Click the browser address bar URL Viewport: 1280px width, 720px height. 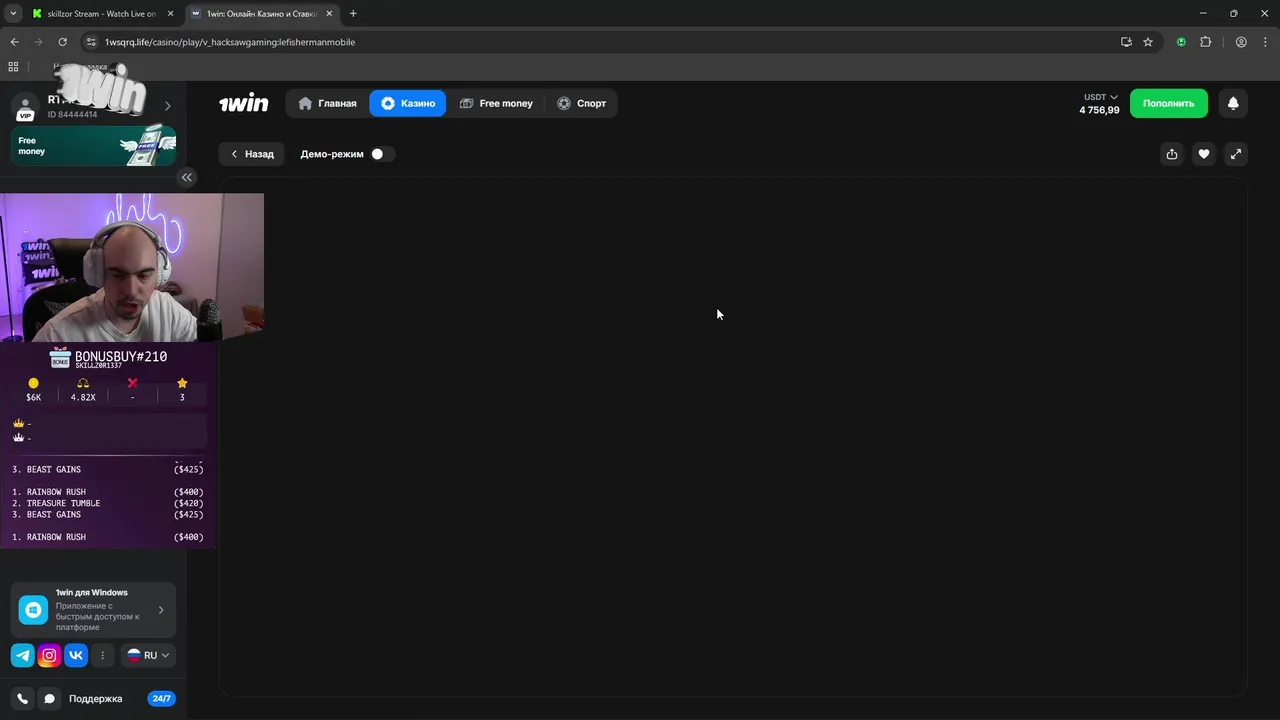[x=230, y=42]
